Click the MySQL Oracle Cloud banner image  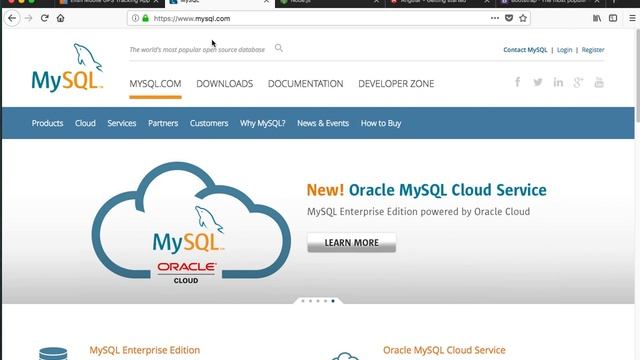tap(191, 223)
